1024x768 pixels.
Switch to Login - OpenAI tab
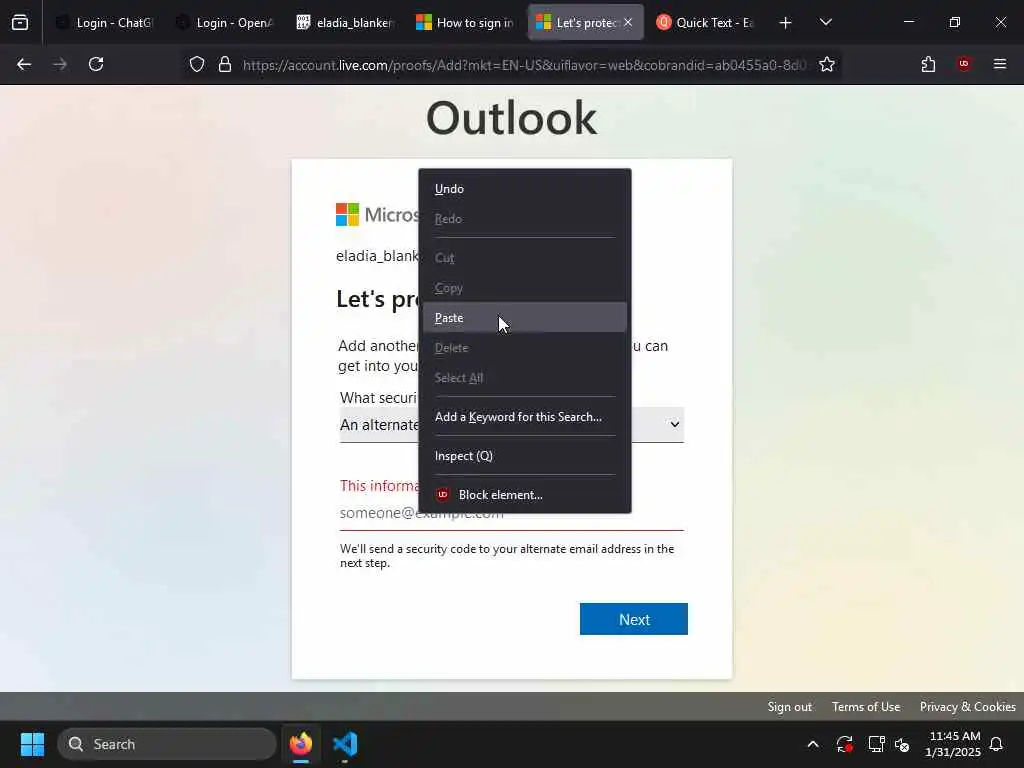pos(224,22)
